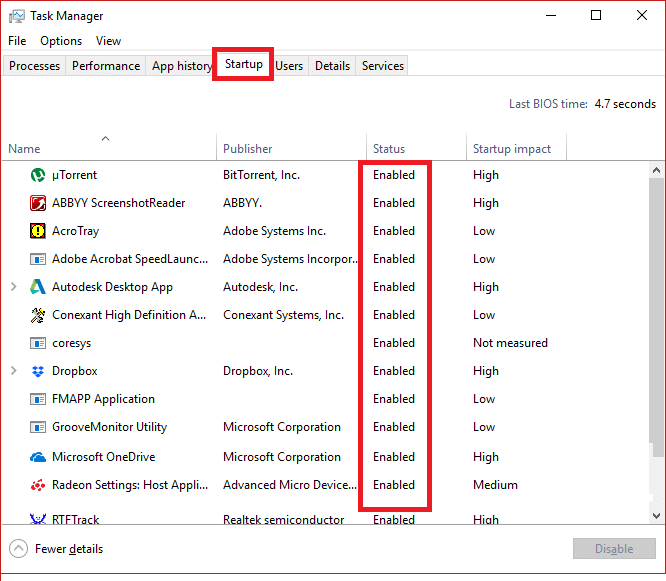
Task: Click the Autodesk, Inc. publisher cell
Action: [x=260, y=287]
